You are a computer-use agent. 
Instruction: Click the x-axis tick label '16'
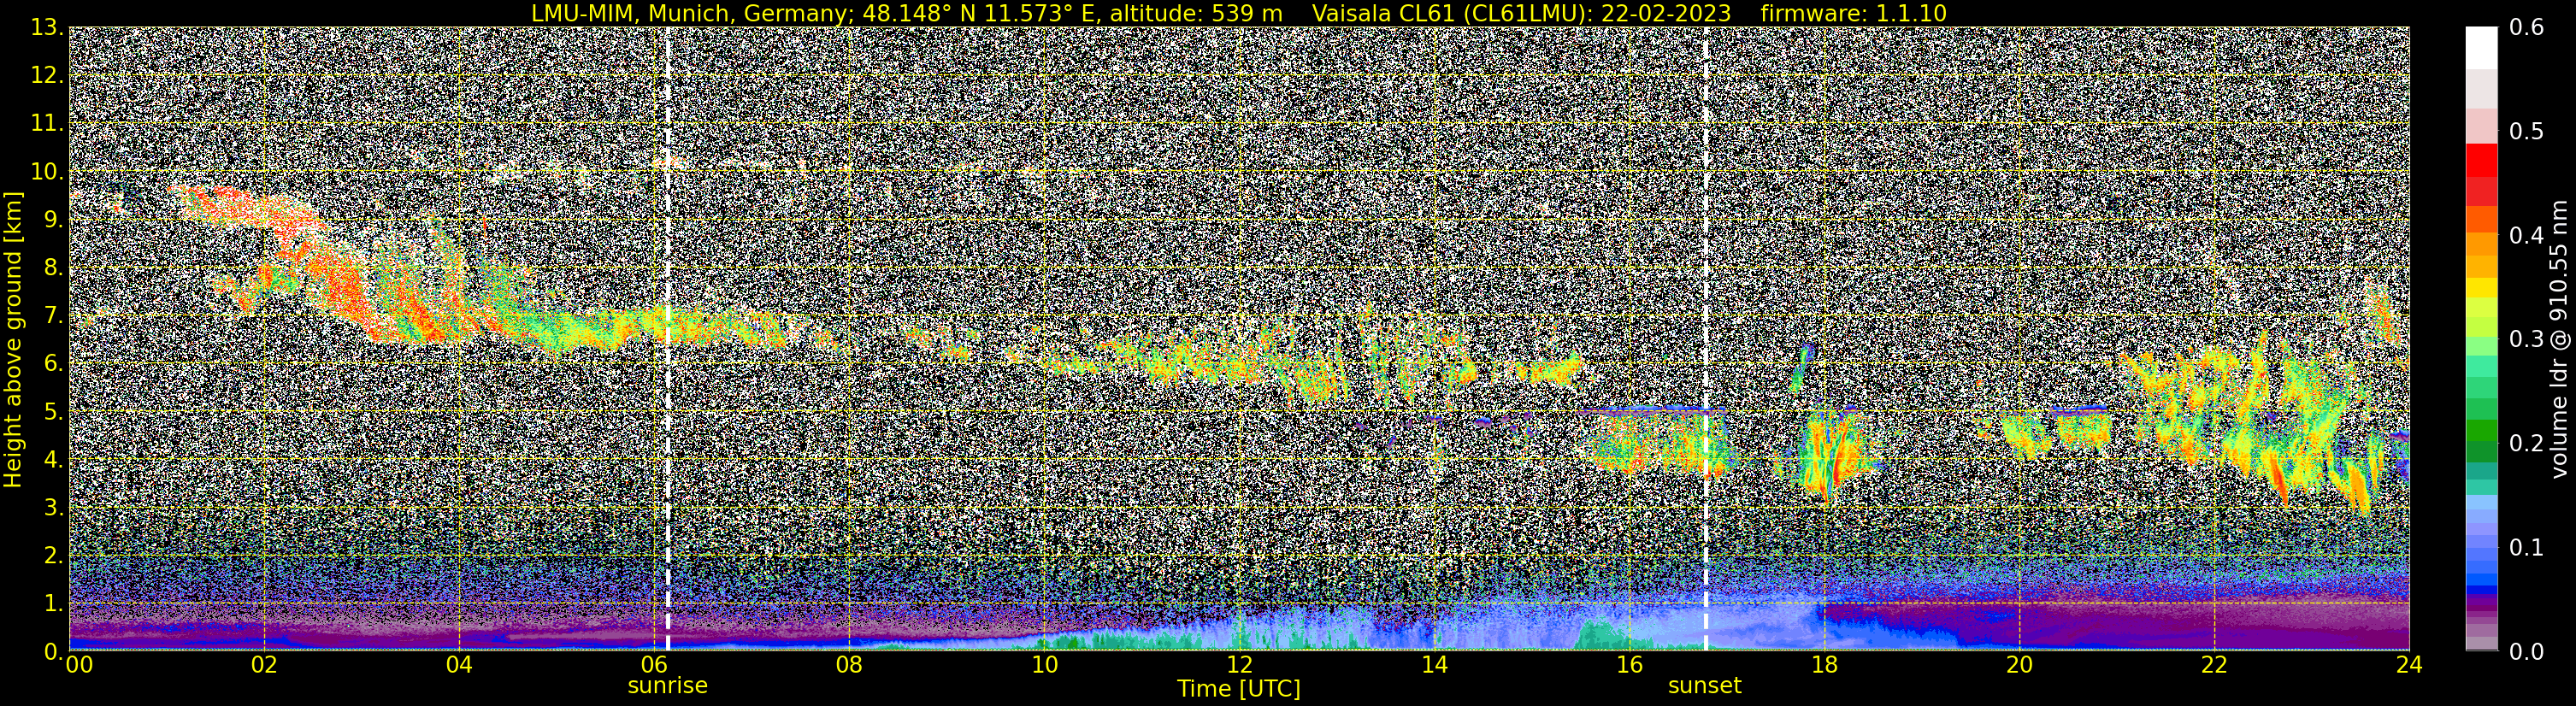point(1629,665)
